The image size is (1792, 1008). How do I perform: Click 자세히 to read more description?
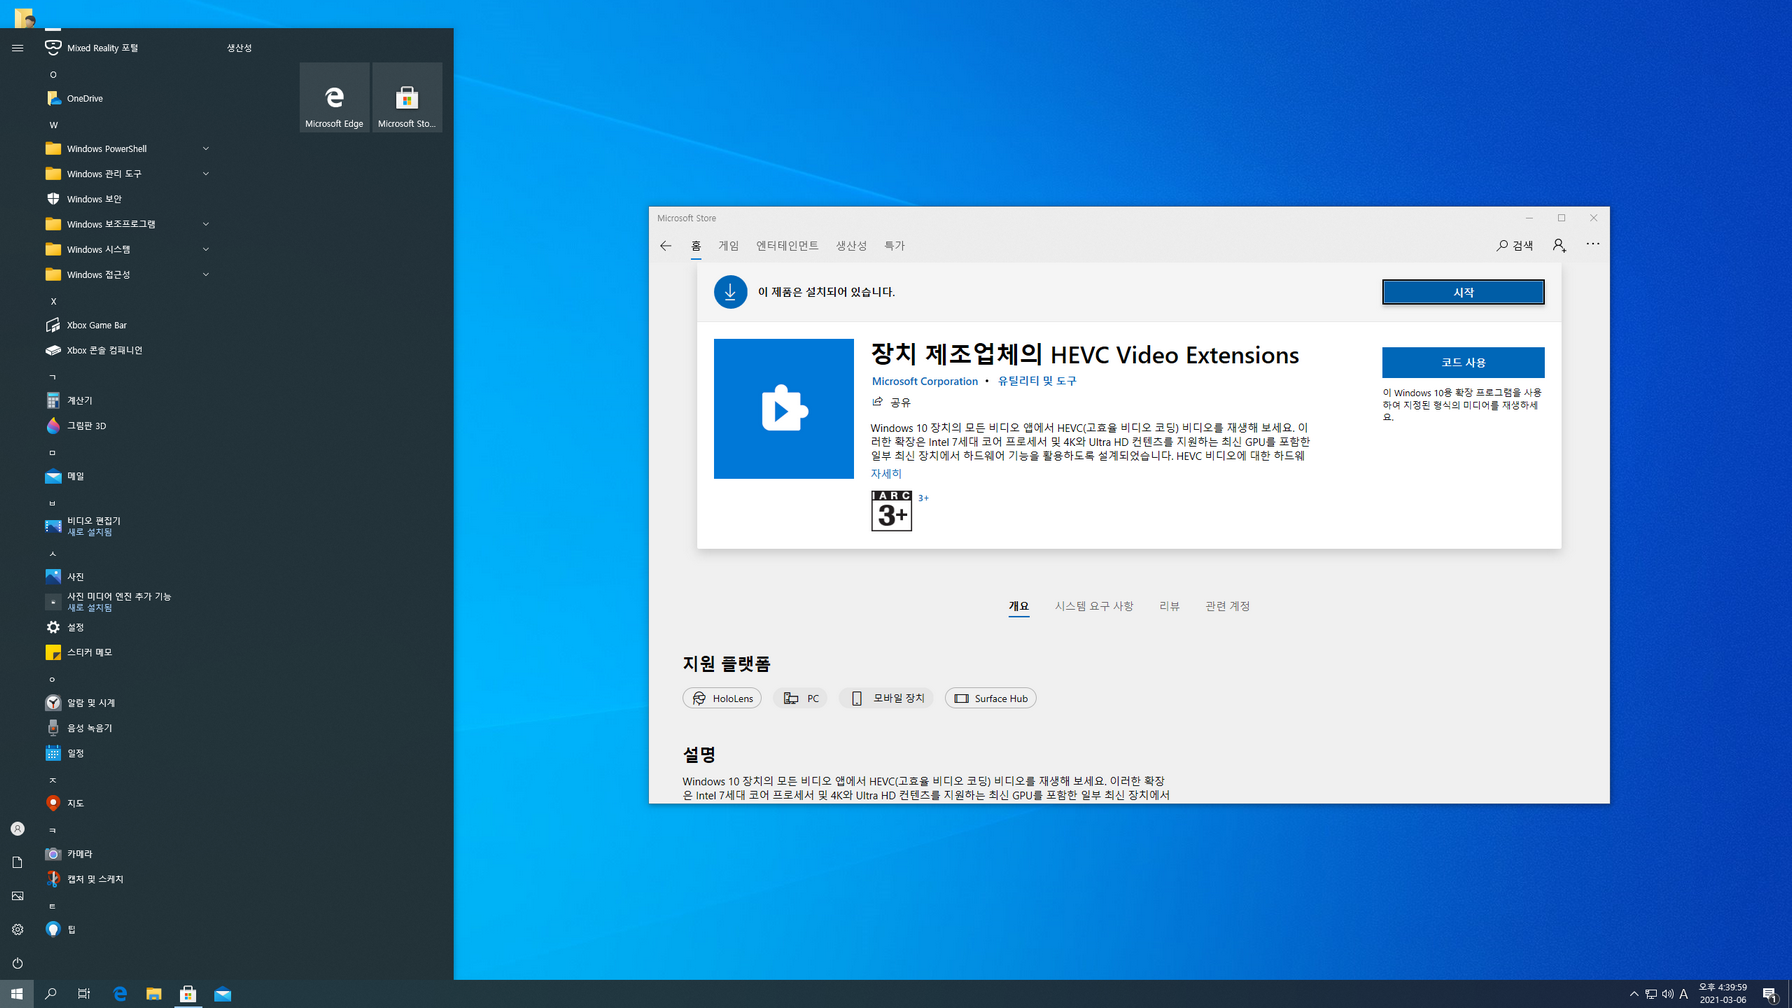coord(886,474)
